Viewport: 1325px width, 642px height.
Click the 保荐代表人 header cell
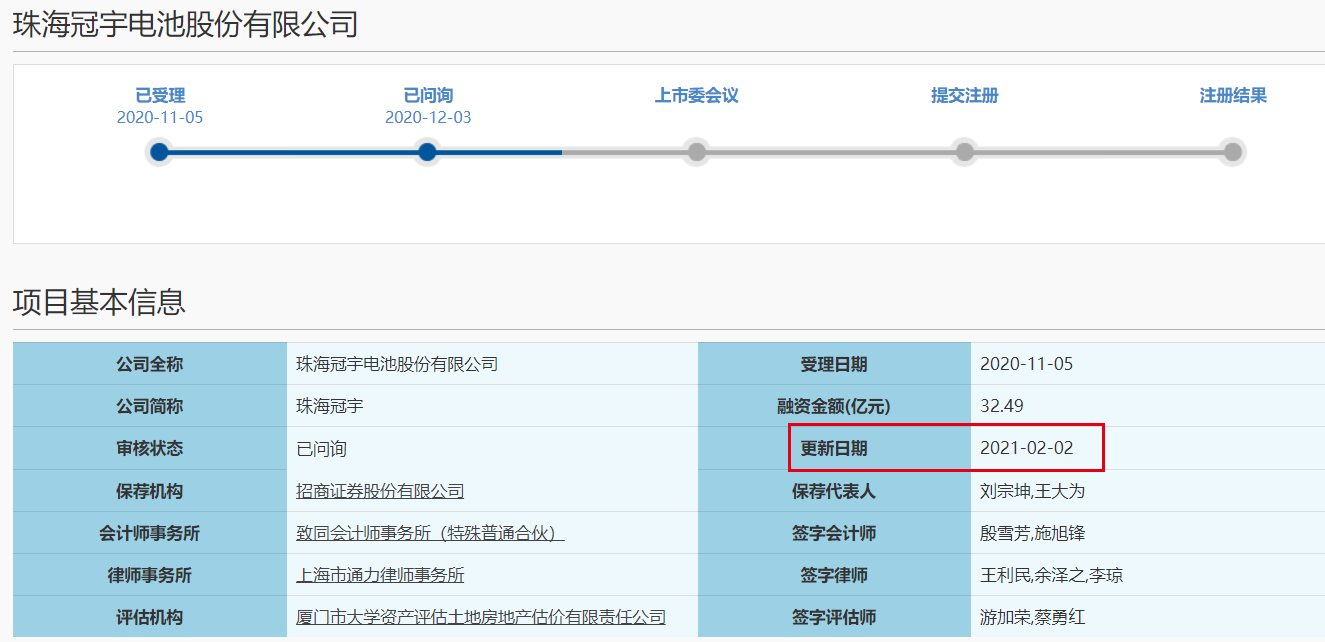point(834,491)
